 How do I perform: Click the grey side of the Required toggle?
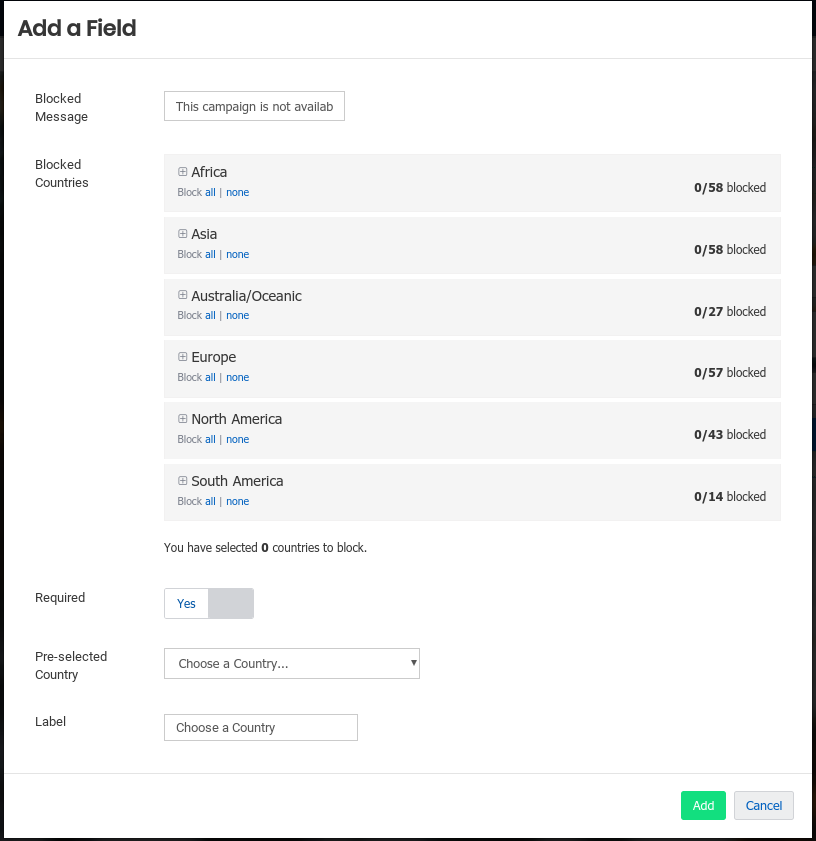click(x=232, y=604)
